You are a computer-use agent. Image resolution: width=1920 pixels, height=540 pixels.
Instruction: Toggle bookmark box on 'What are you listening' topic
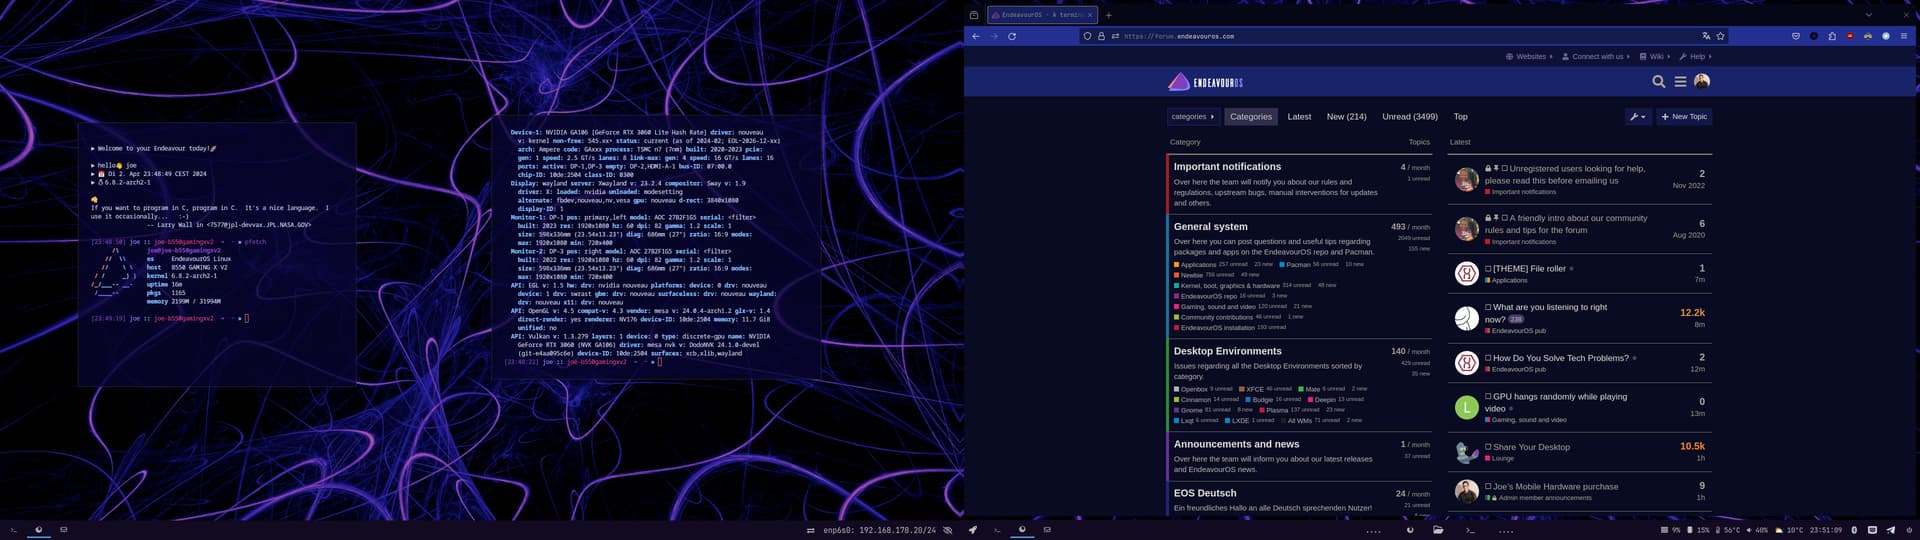coord(1489,308)
